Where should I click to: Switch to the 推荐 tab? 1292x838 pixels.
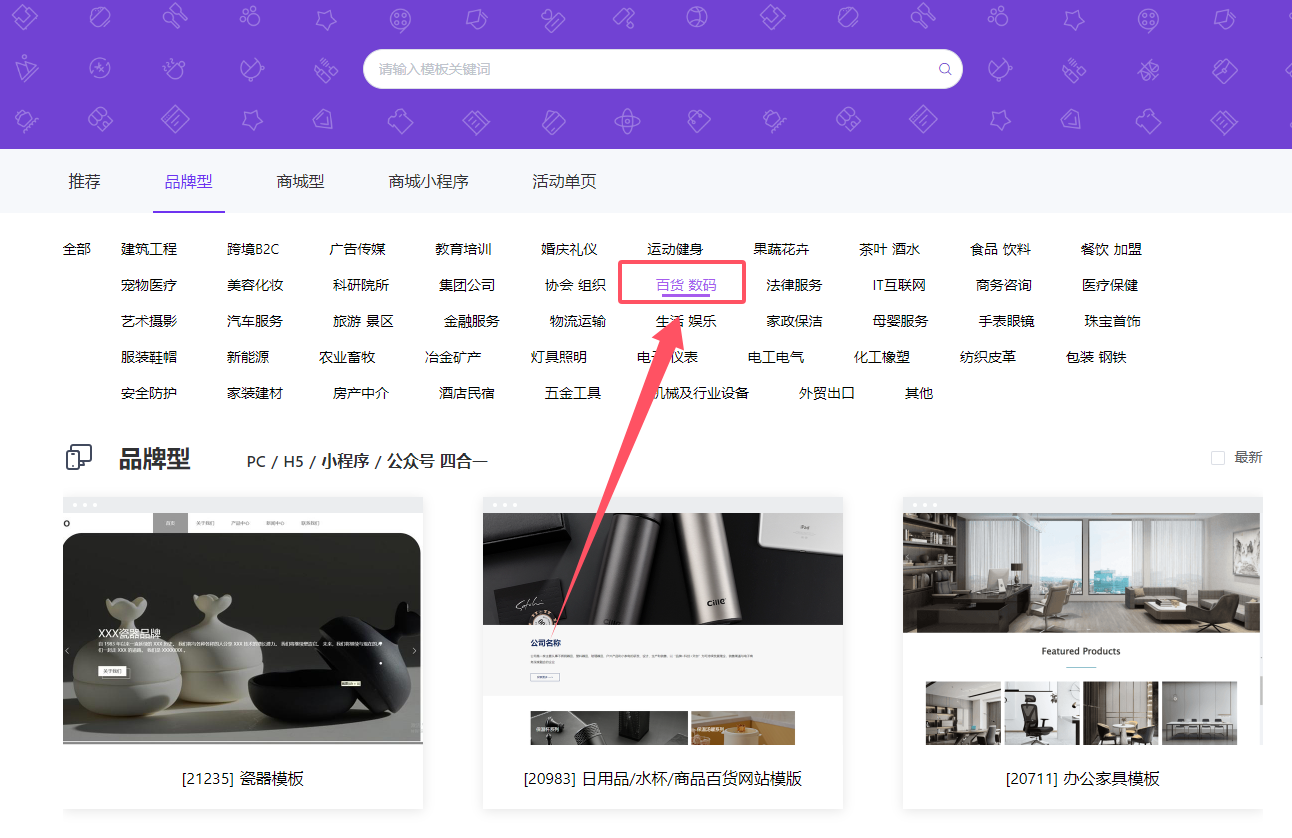(x=85, y=181)
